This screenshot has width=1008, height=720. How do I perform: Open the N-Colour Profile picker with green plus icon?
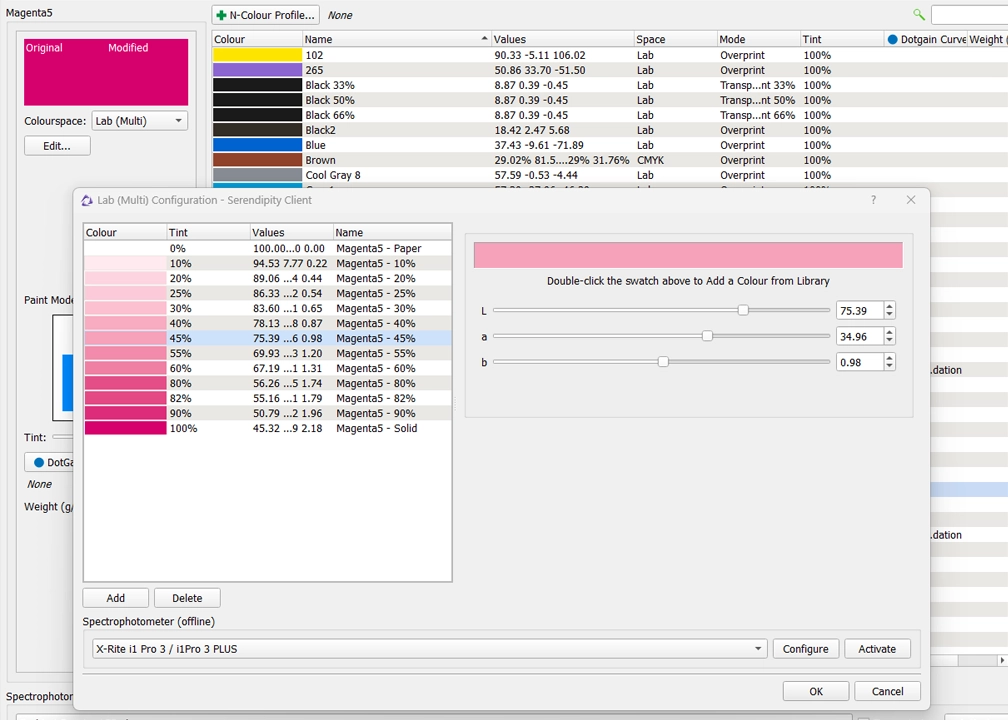pos(263,15)
